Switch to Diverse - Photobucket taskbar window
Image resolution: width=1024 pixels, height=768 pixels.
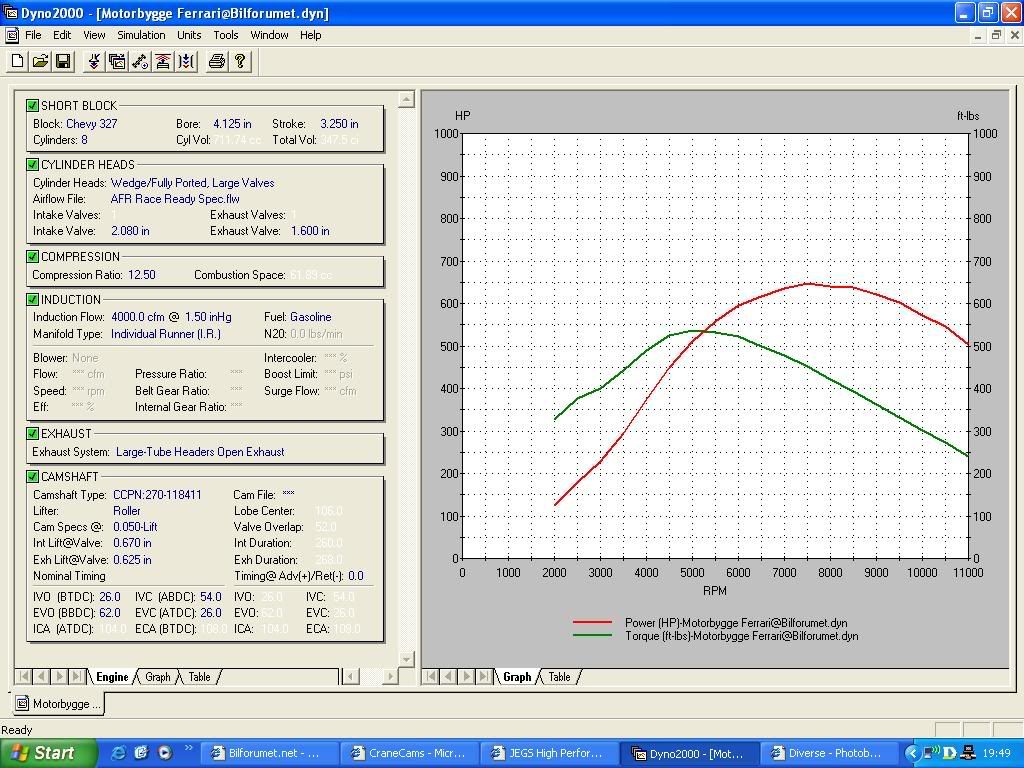829,753
